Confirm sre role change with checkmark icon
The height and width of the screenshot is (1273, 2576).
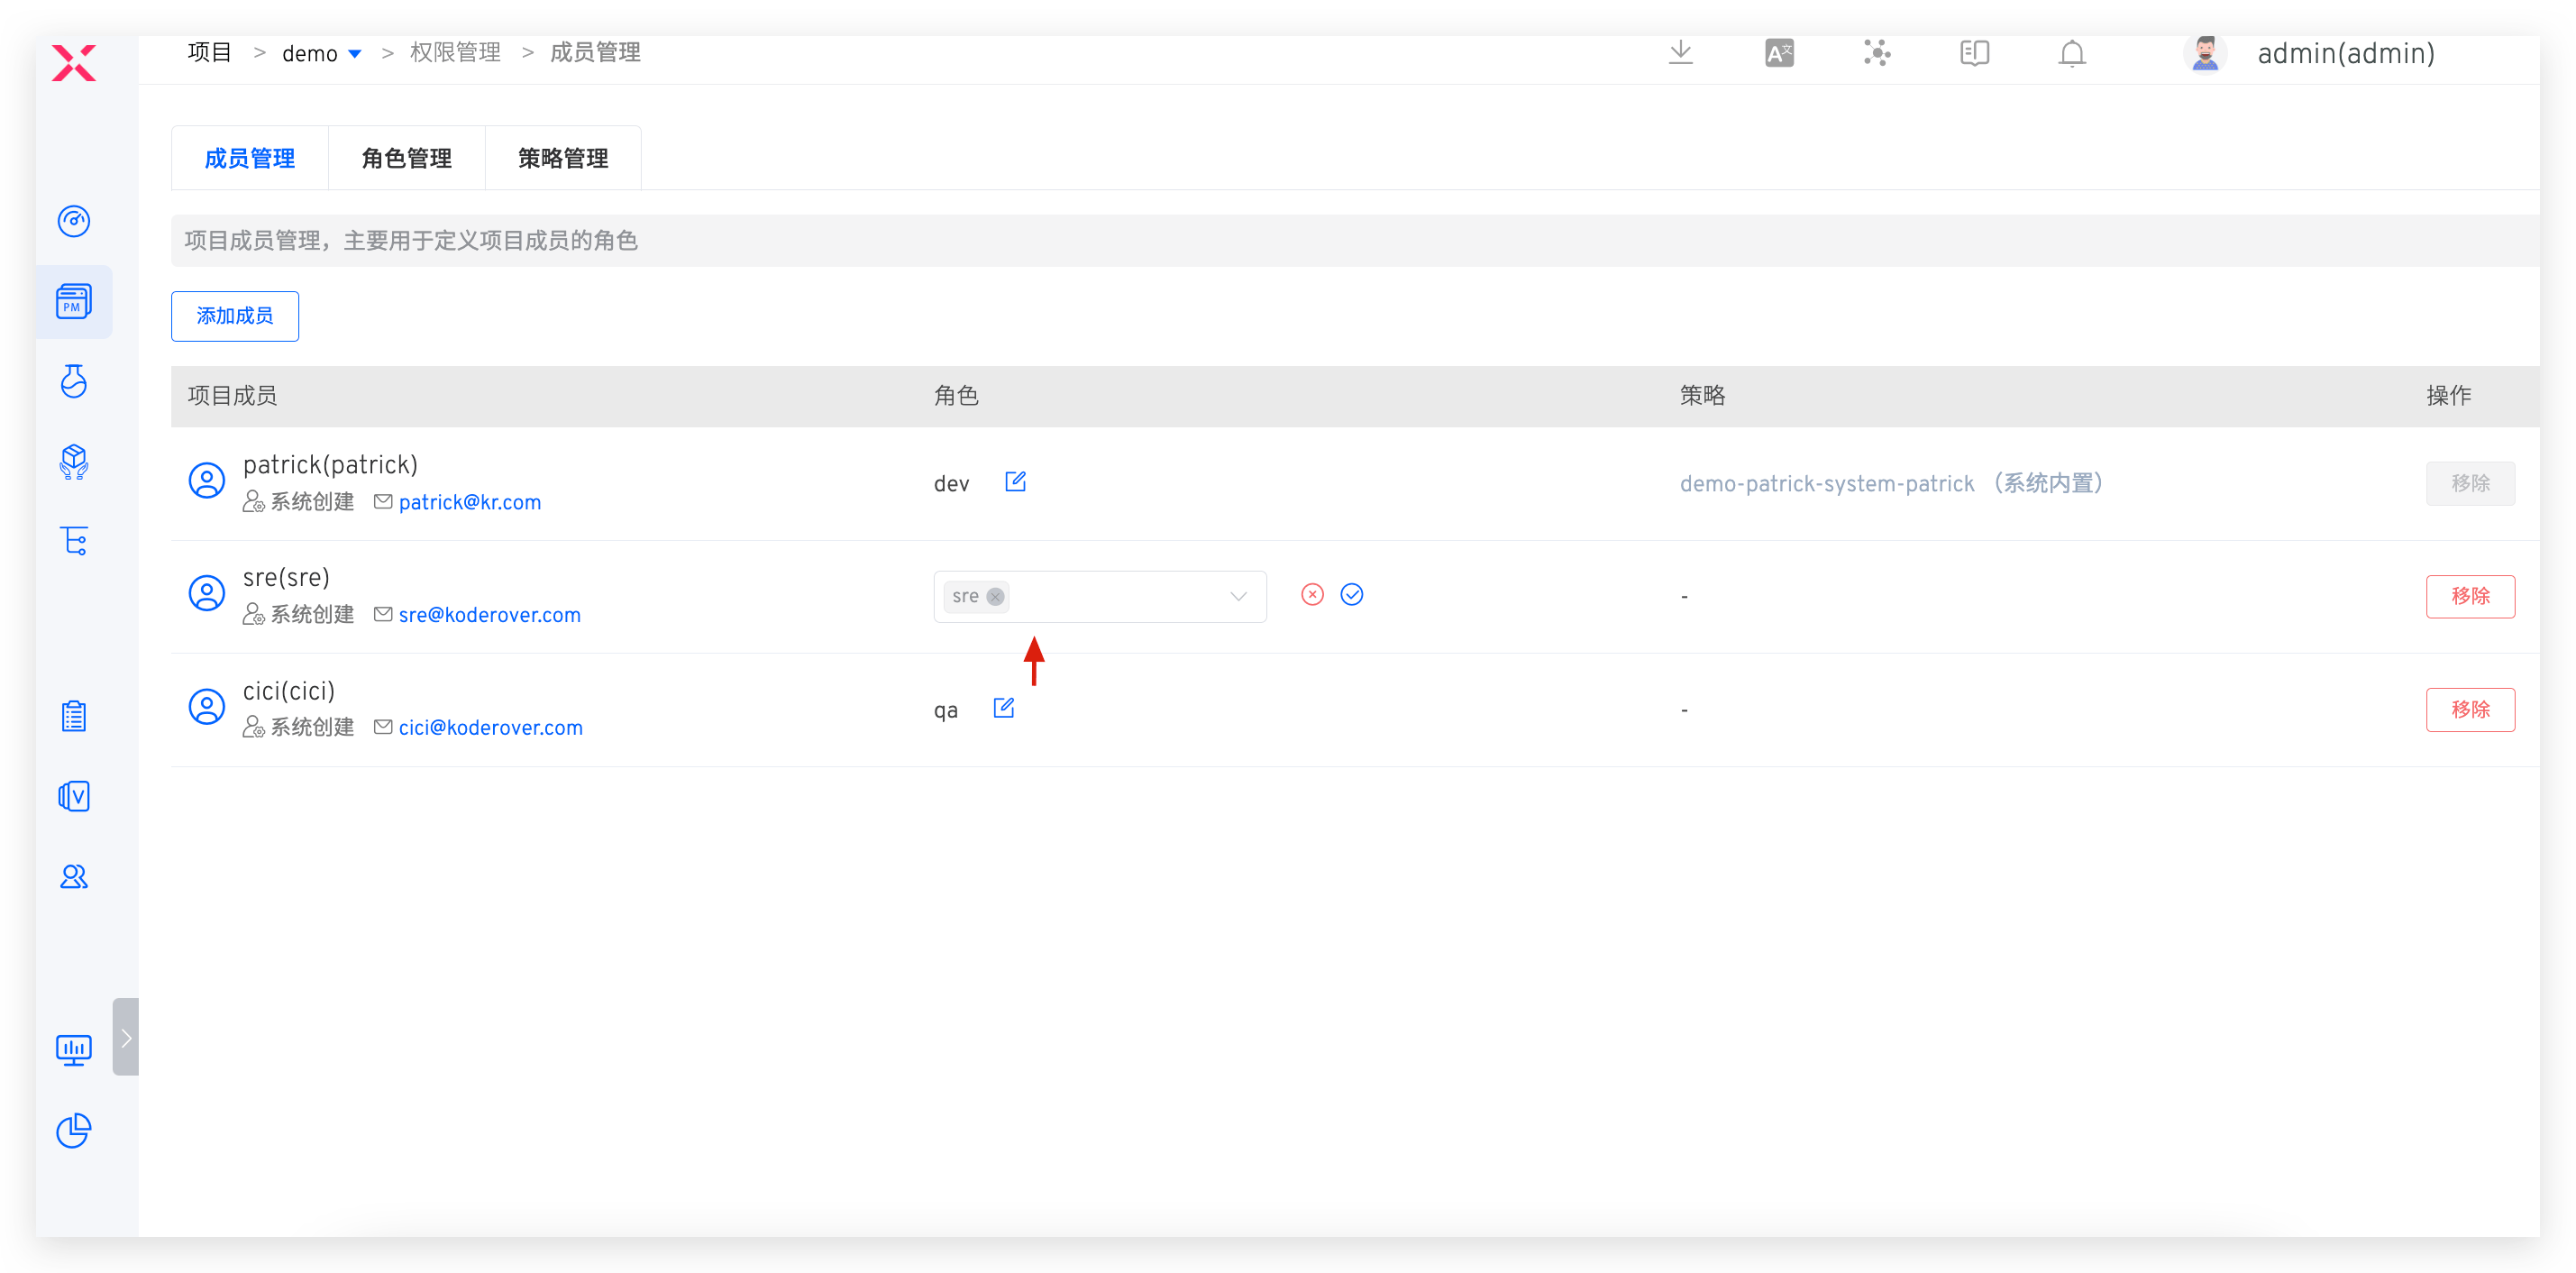(x=1351, y=595)
